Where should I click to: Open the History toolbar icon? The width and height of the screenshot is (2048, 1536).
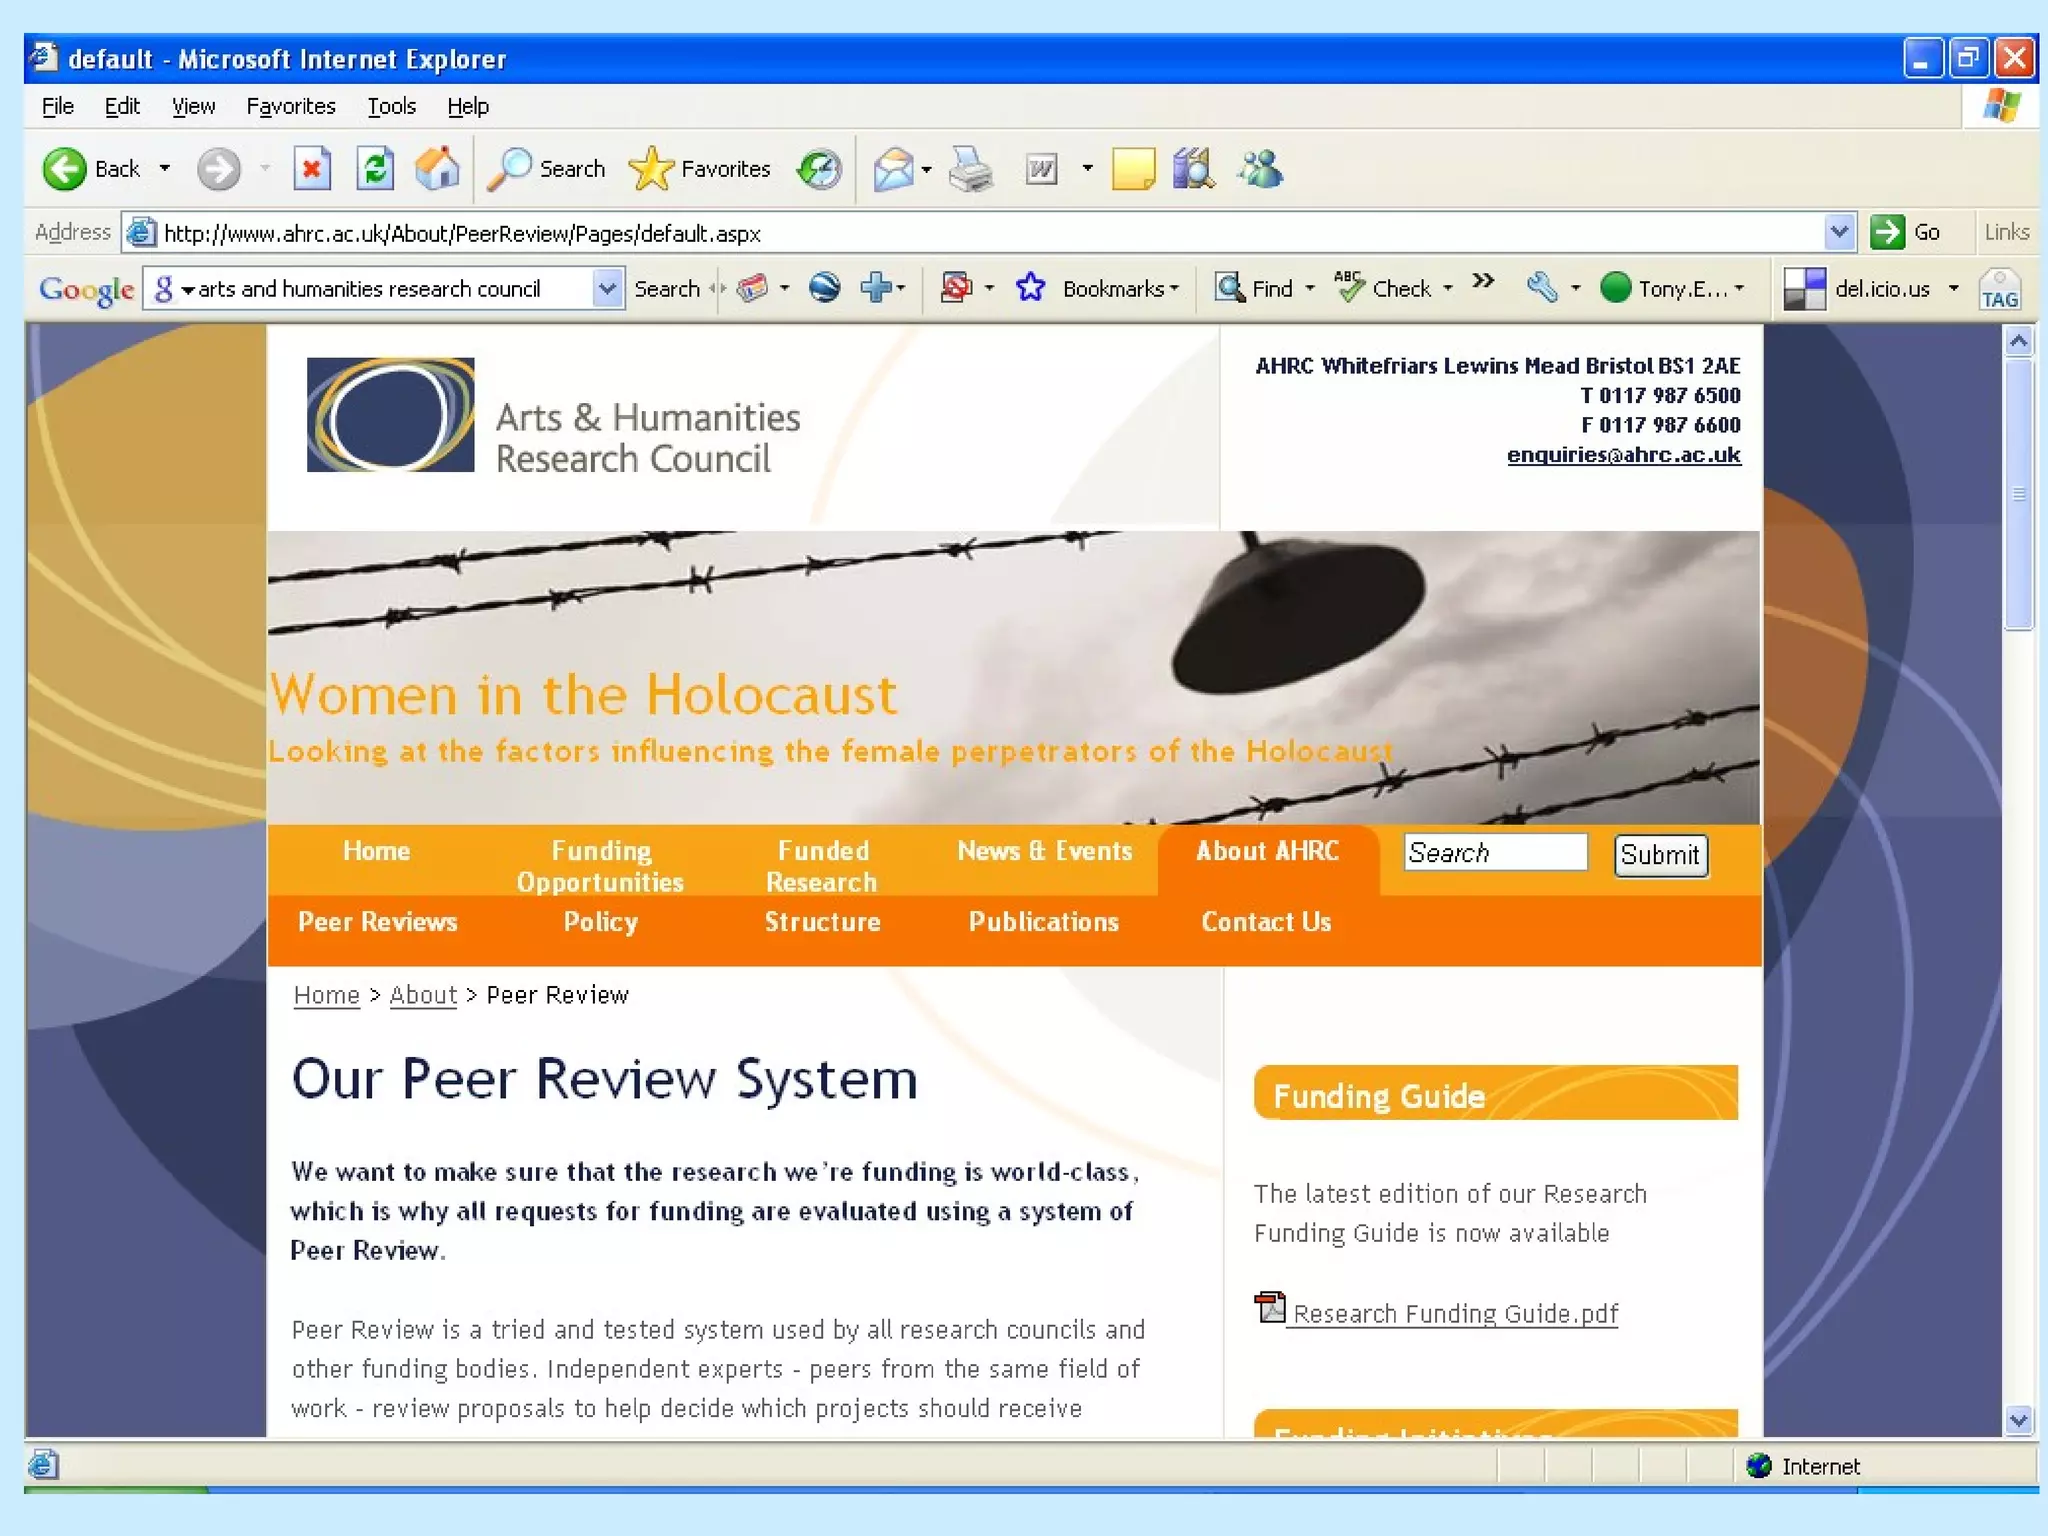(820, 169)
